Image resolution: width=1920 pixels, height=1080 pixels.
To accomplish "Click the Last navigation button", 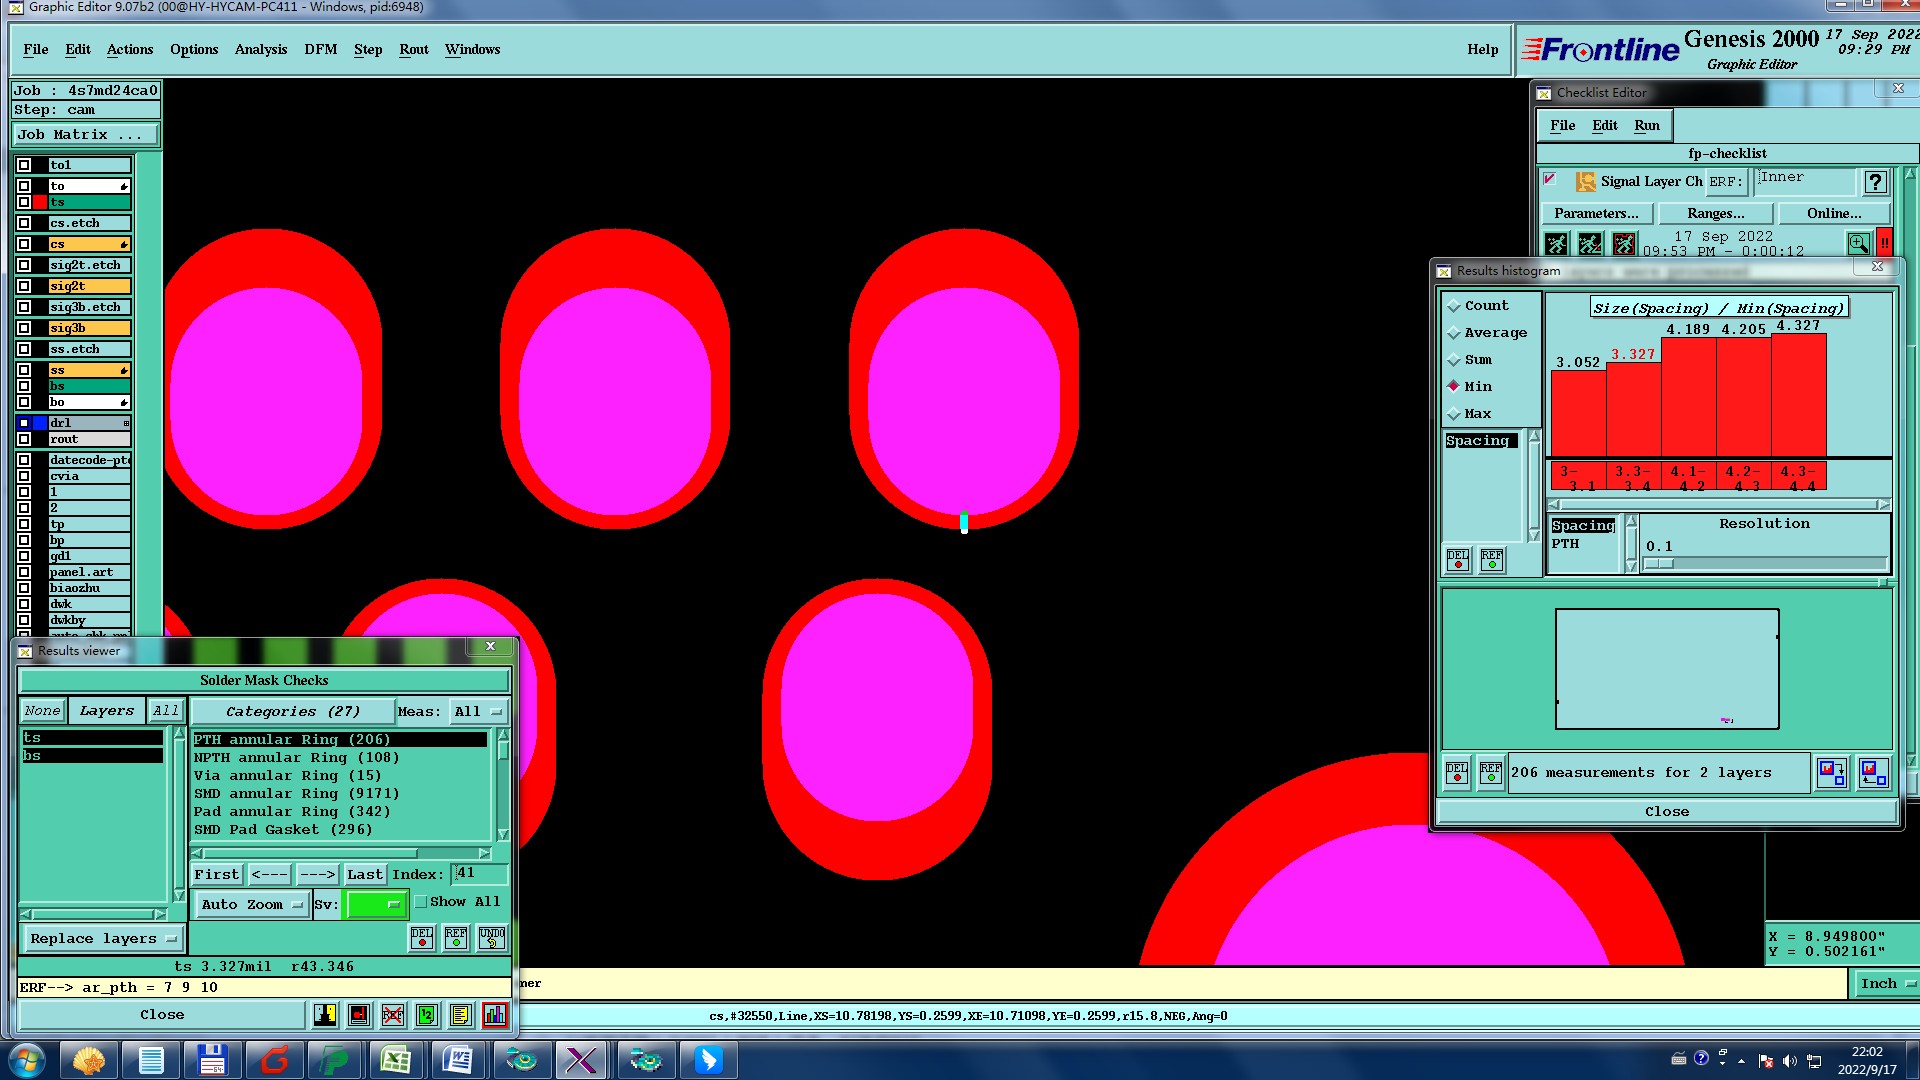I will point(364,874).
